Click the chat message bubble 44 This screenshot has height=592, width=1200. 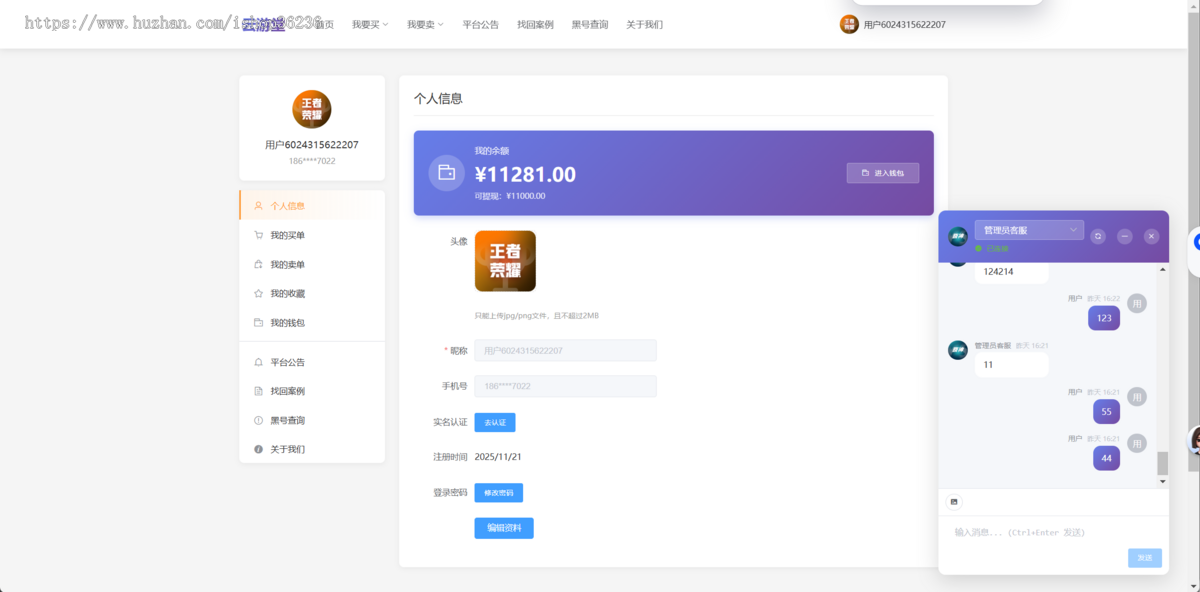tap(1106, 458)
